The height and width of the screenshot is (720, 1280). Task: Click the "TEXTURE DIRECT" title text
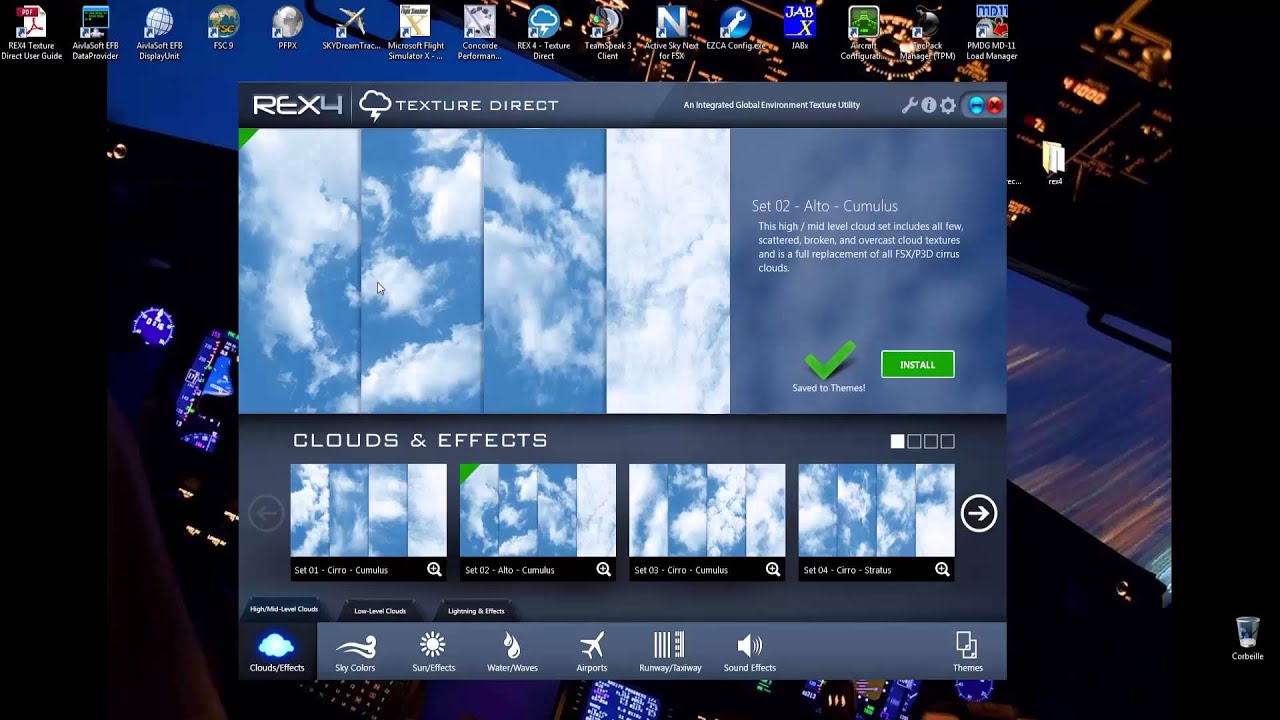point(477,105)
